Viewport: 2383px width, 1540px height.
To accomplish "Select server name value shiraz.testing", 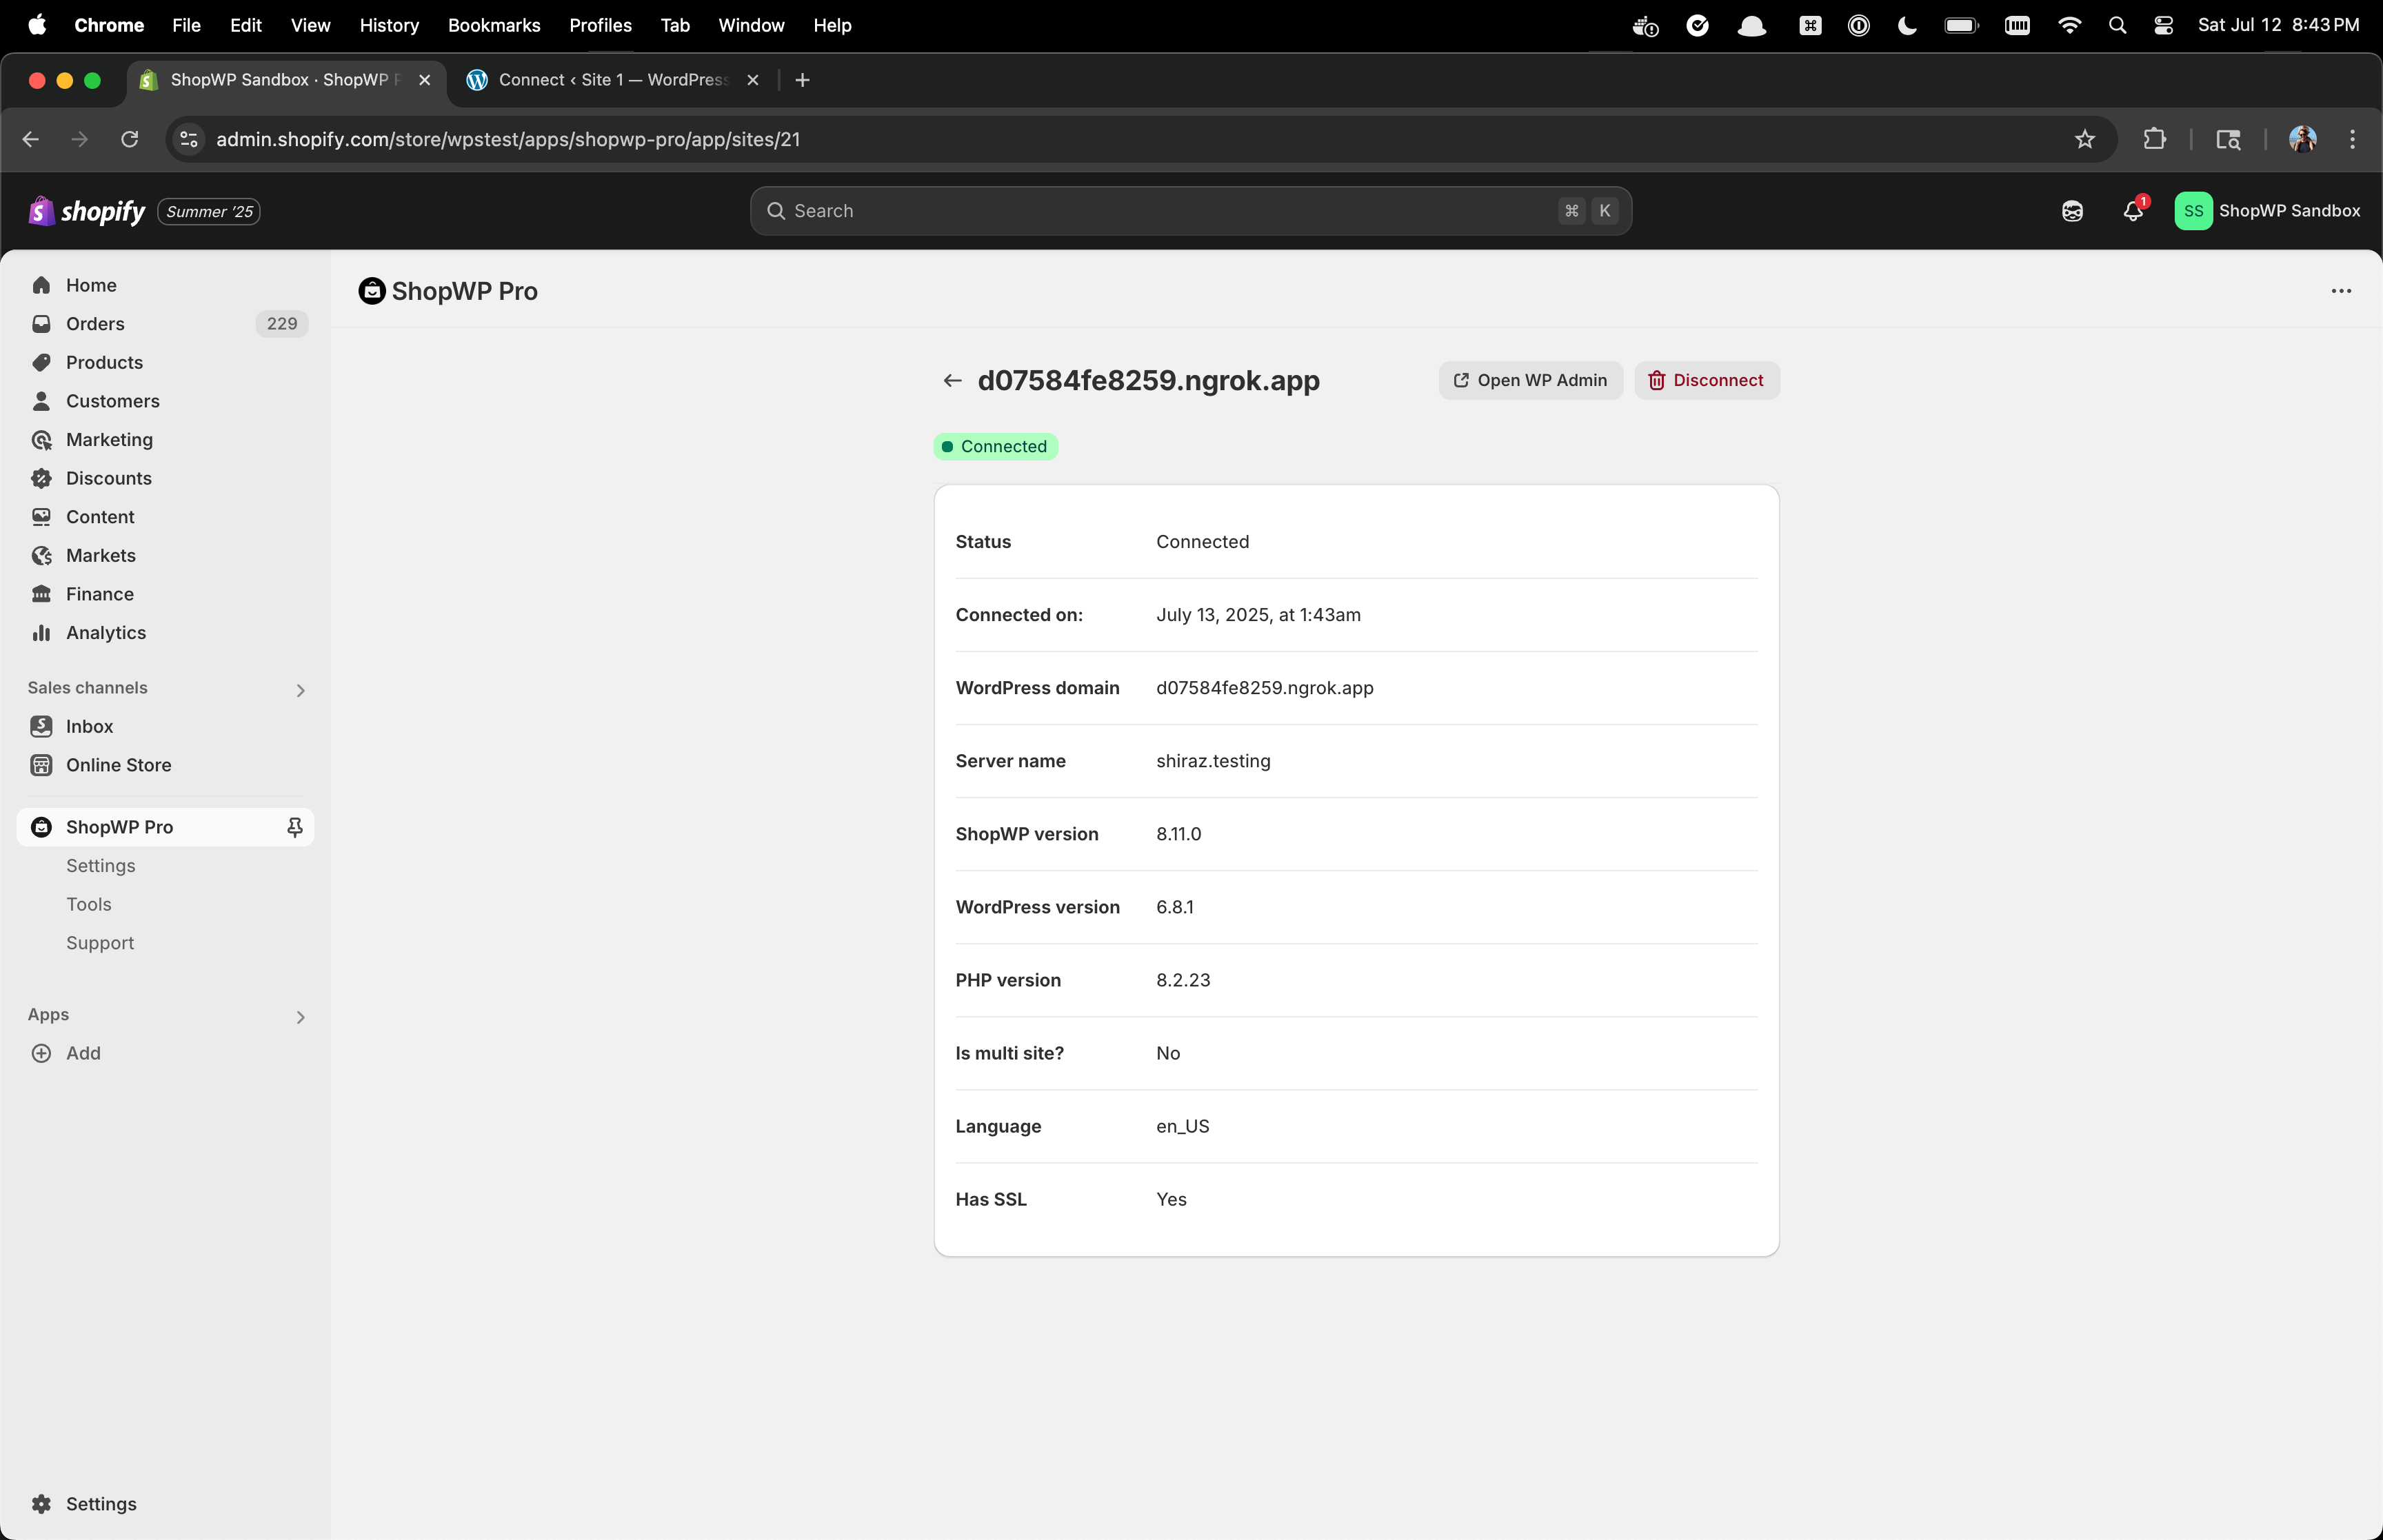I will (1213, 761).
